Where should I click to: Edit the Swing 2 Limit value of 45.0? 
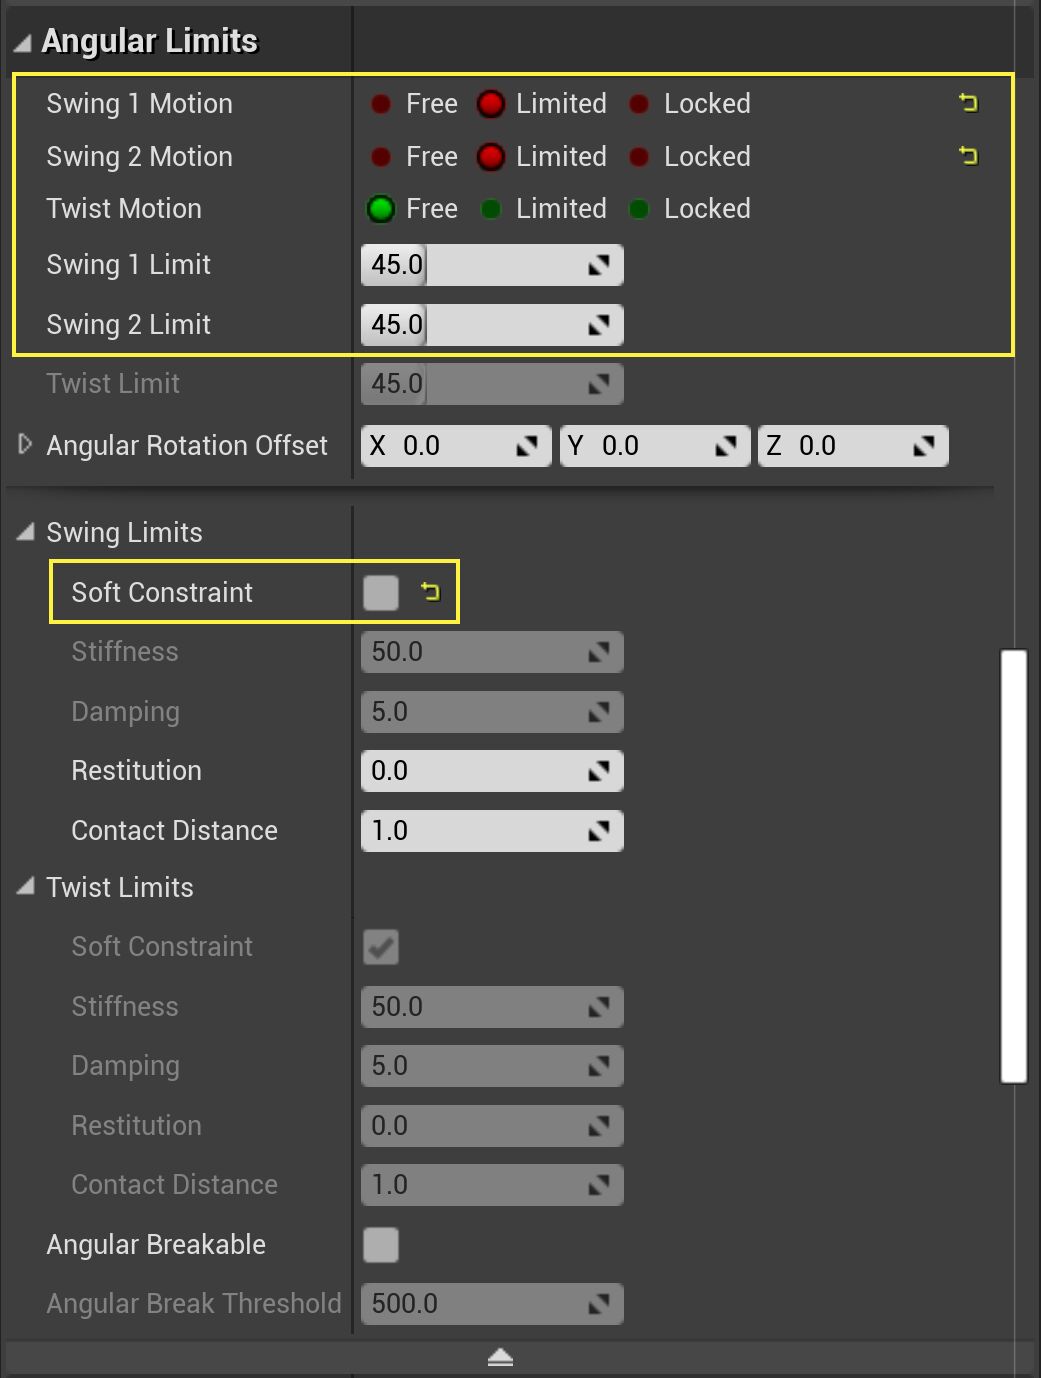(395, 324)
